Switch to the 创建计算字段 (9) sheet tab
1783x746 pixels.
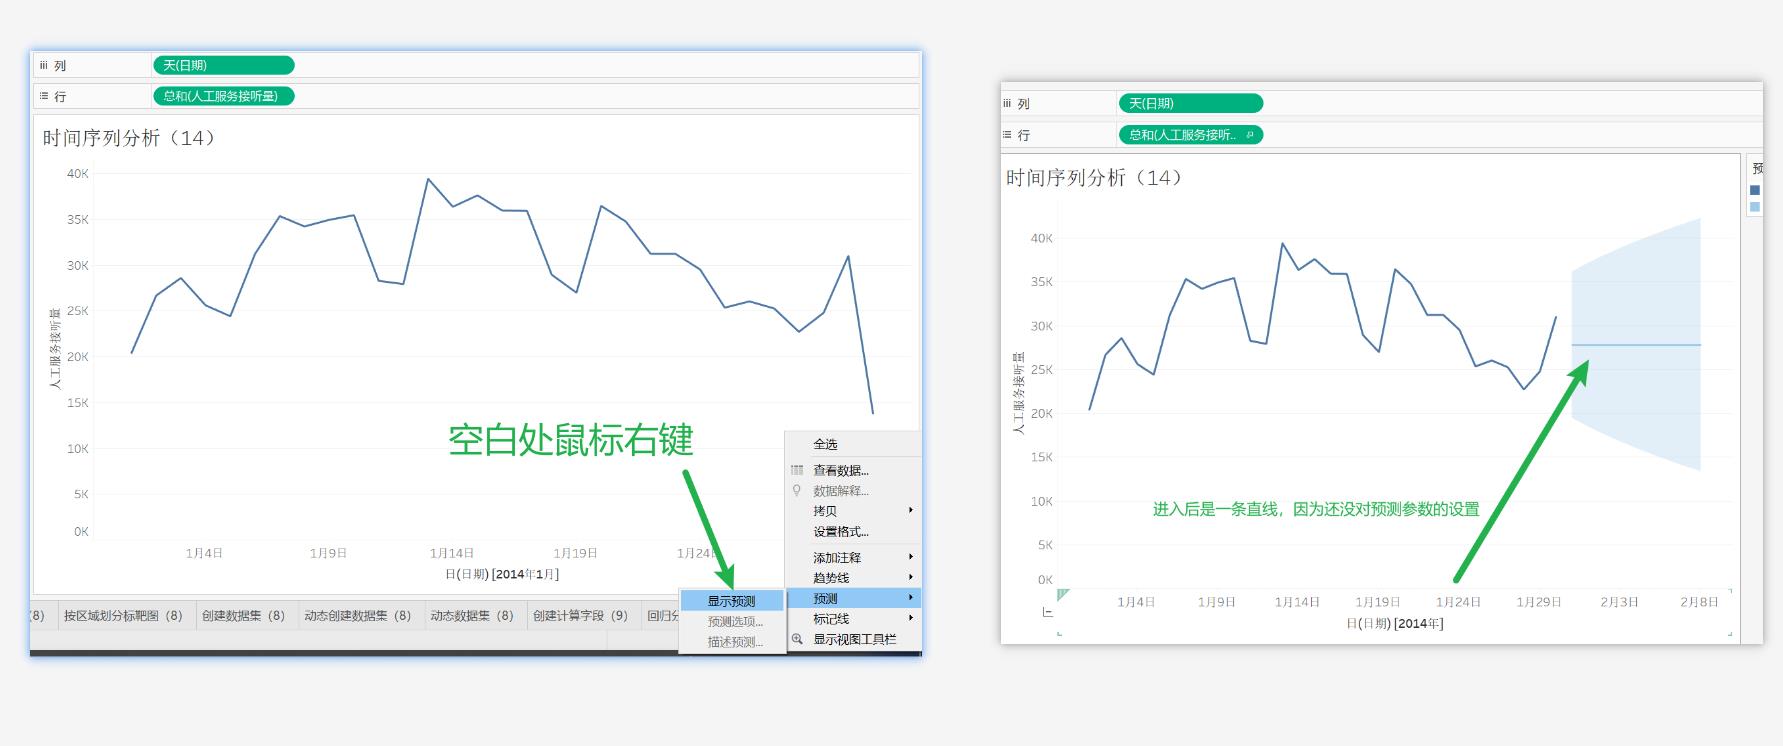point(580,615)
